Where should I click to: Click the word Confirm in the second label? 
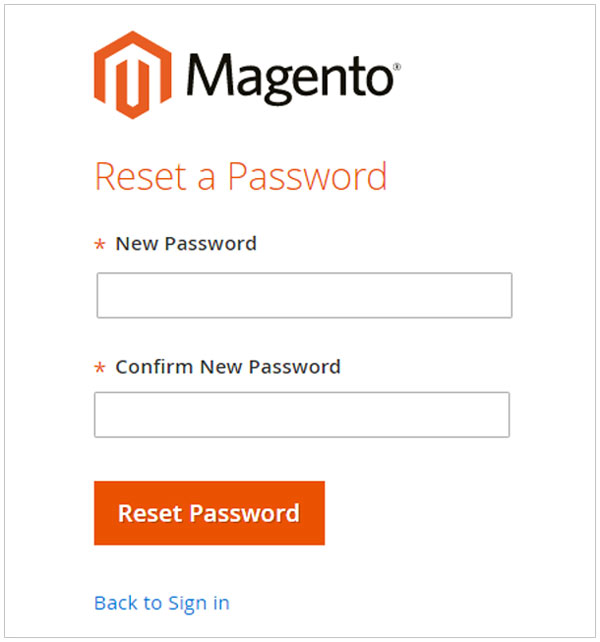coord(154,367)
